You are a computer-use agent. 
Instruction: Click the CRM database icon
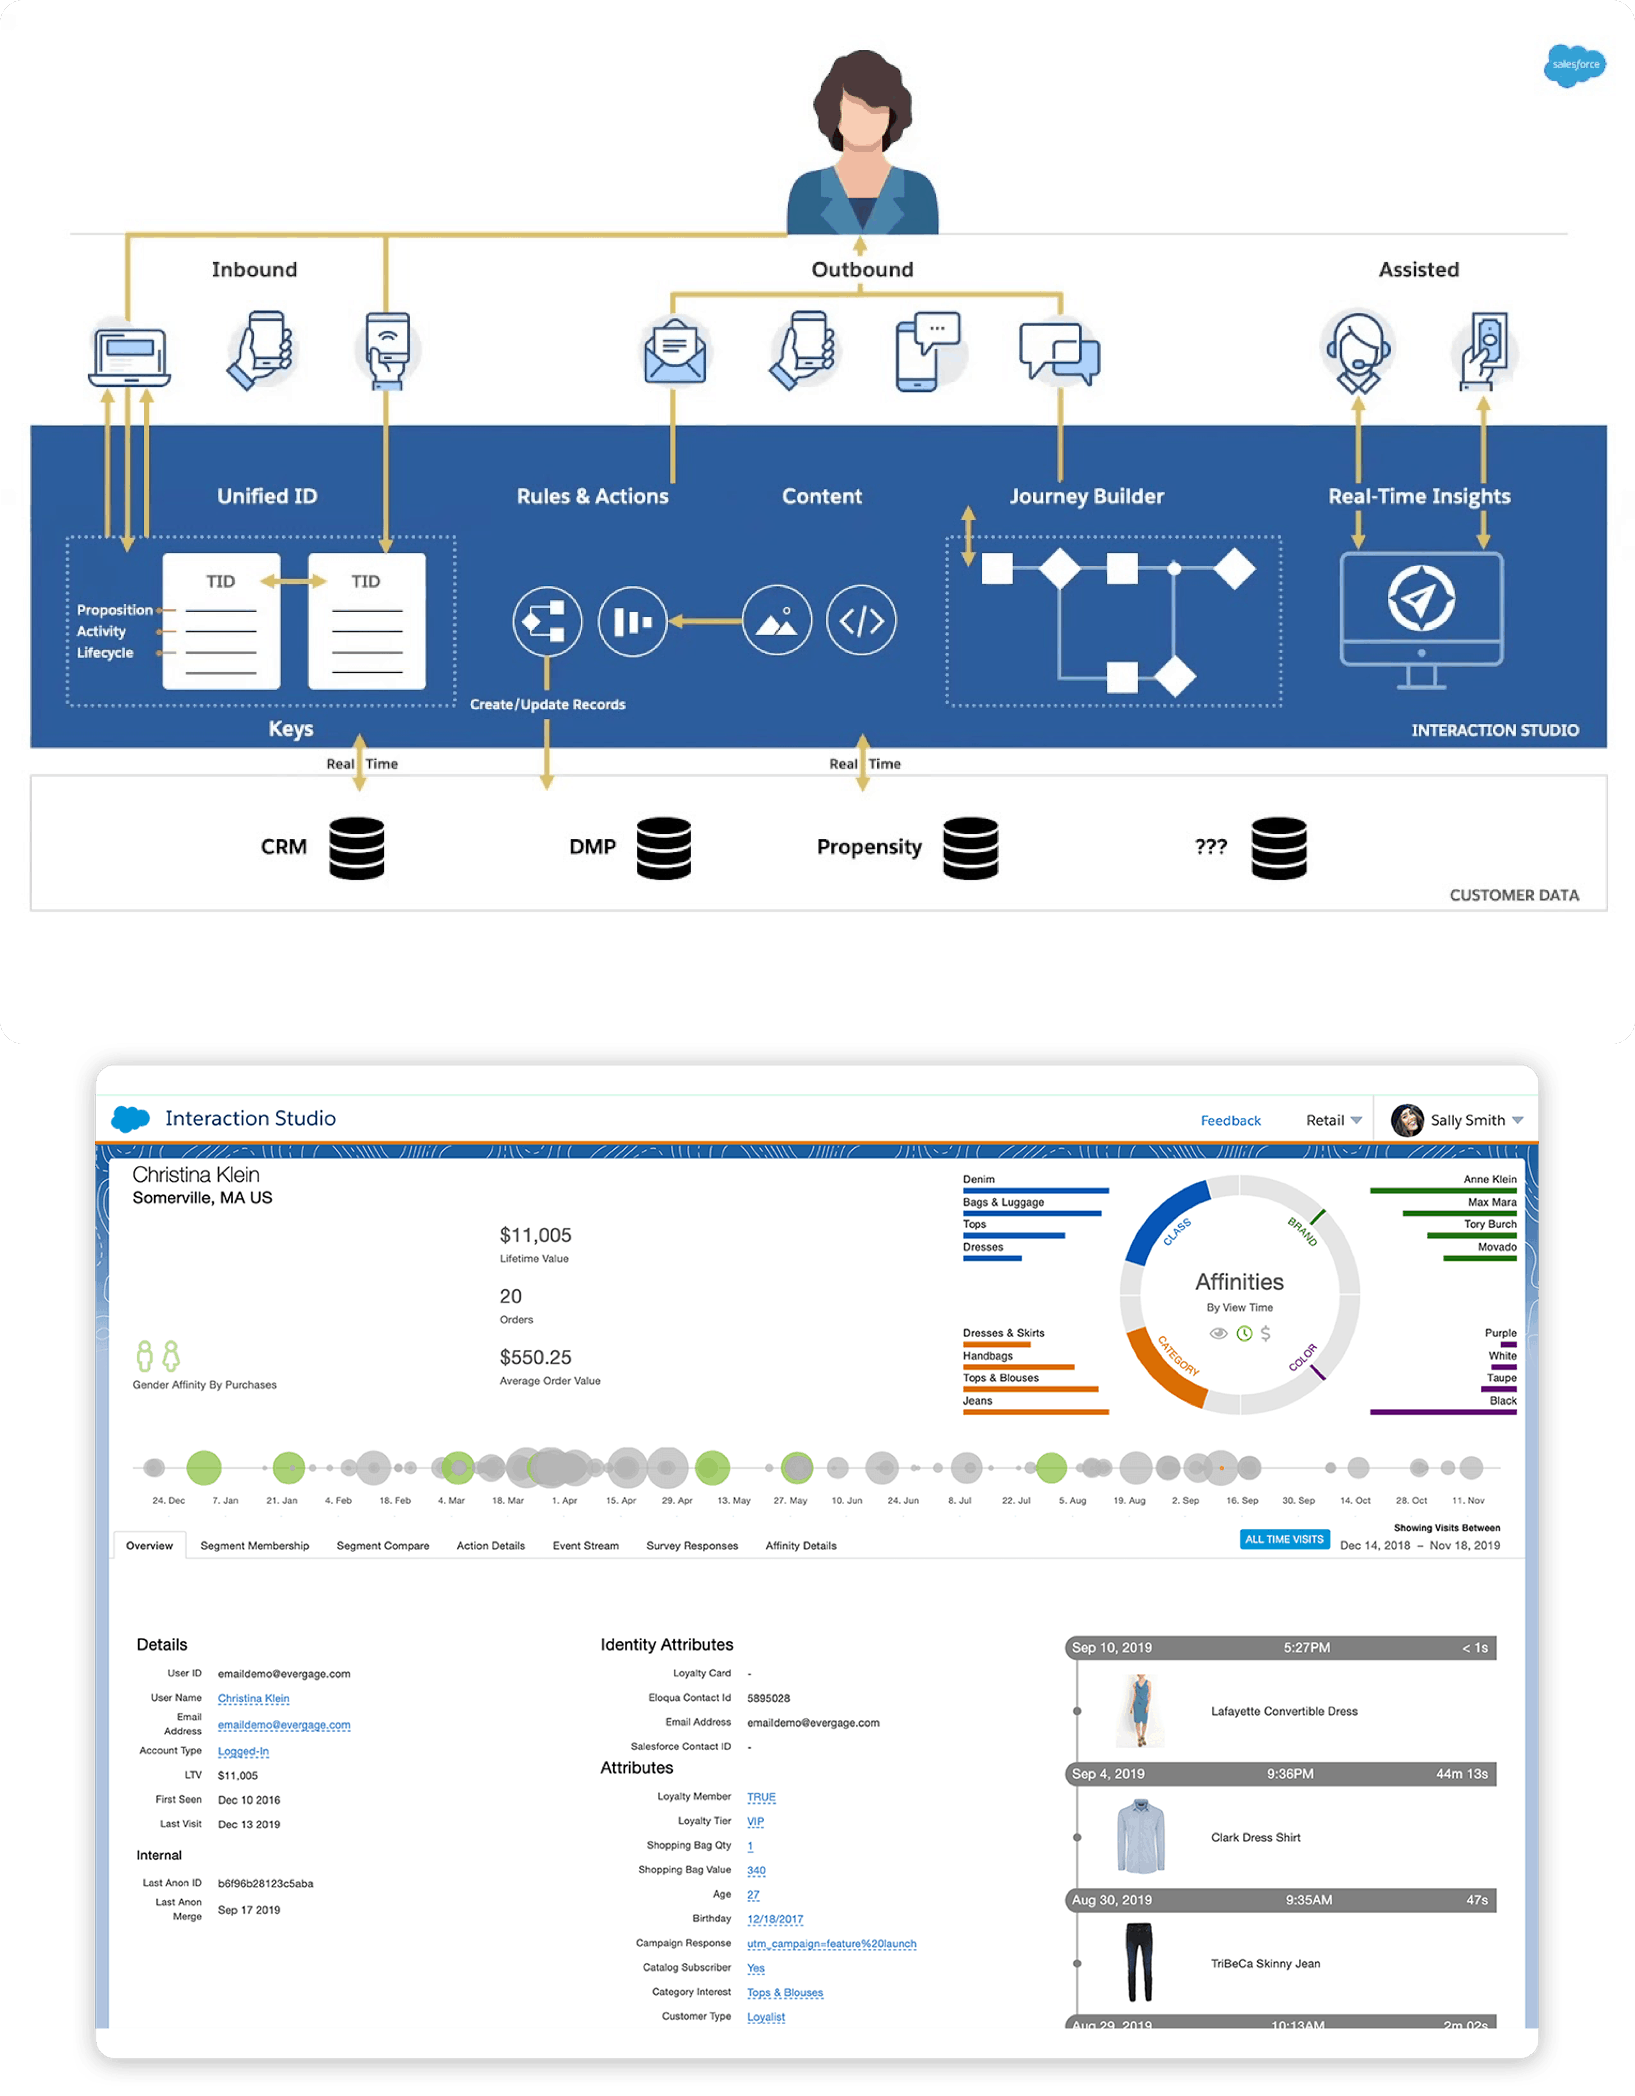click(x=356, y=848)
